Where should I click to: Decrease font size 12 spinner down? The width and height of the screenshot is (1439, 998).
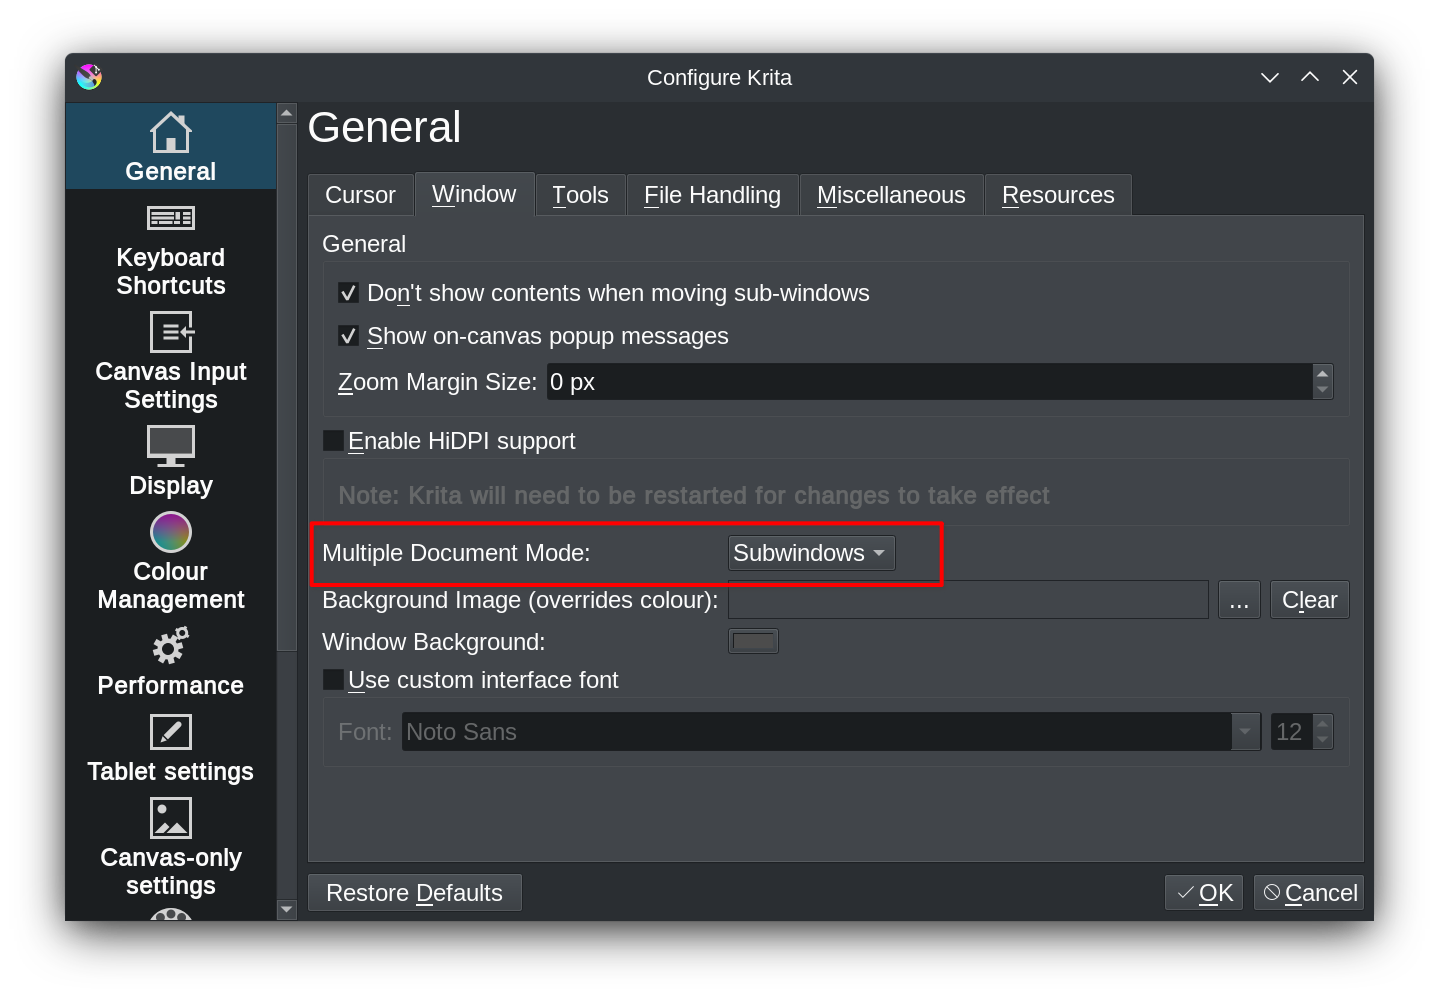[1323, 740]
